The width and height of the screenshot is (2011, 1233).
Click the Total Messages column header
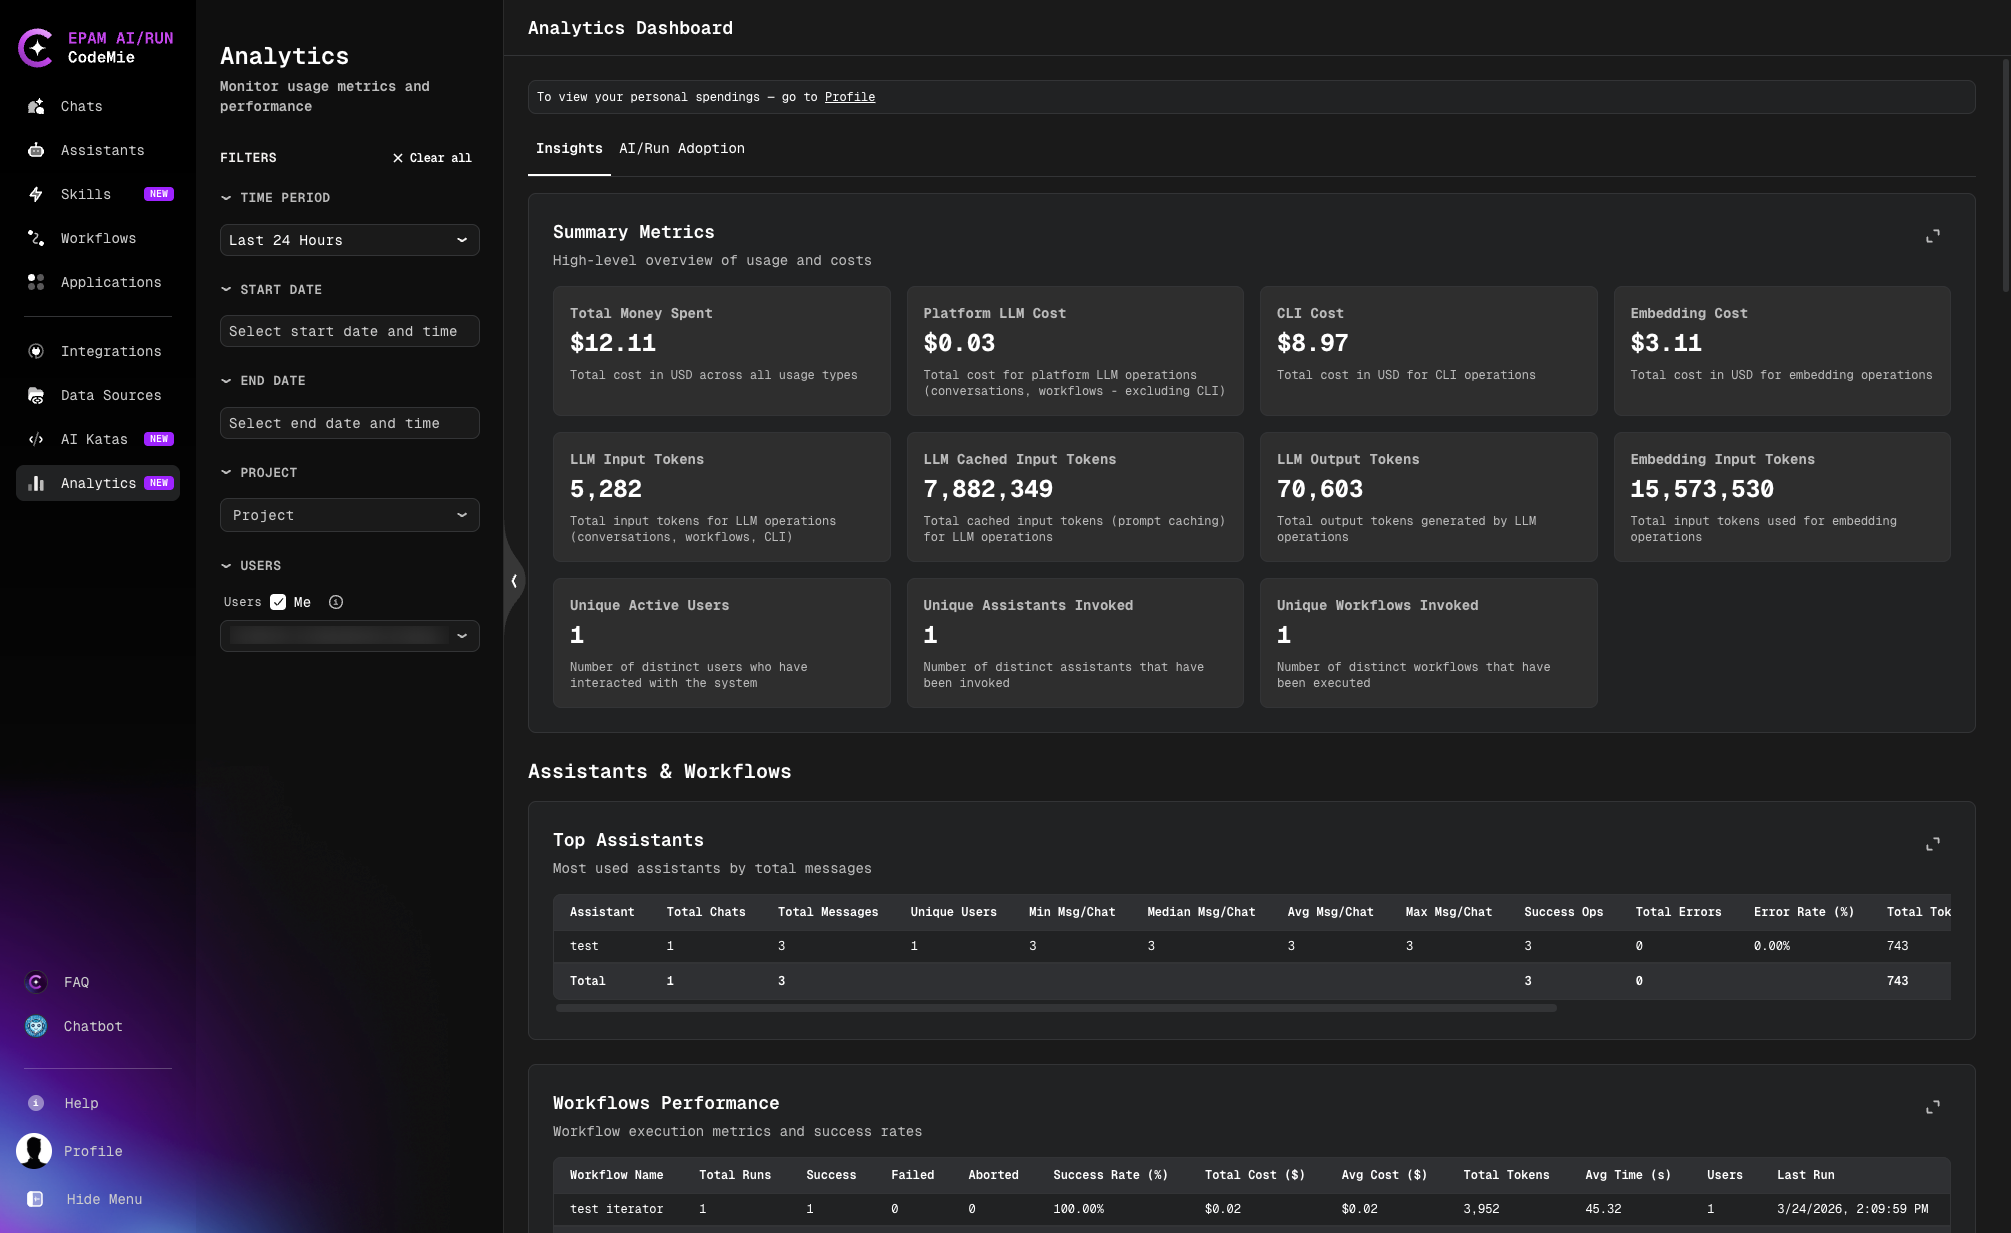point(828,912)
